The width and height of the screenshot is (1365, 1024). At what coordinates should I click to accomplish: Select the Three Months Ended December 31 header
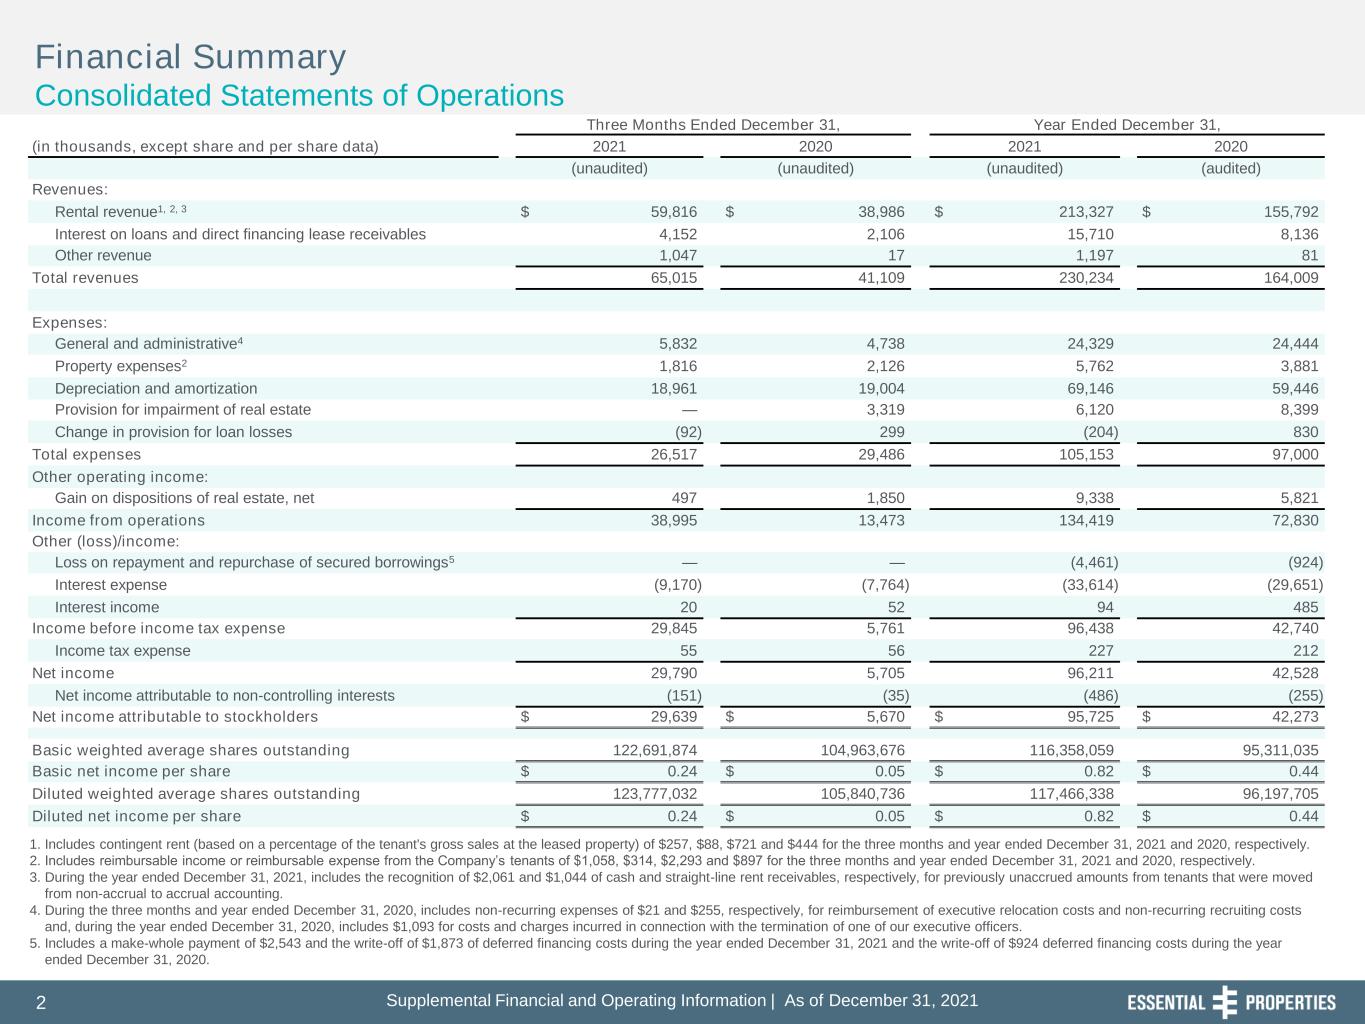pyautogui.click(x=712, y=125)
